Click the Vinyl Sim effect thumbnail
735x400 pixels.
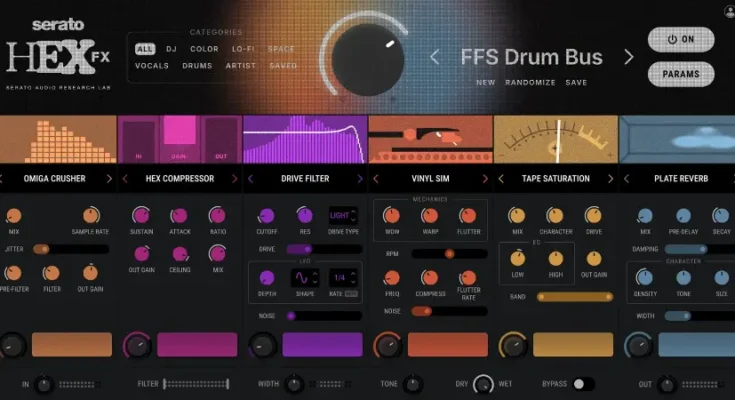point(430,139)
